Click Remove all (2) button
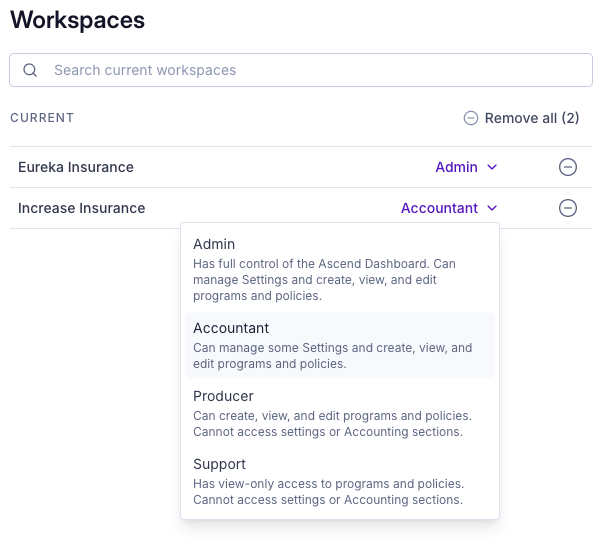602x538 pixels. coord(521,118)
